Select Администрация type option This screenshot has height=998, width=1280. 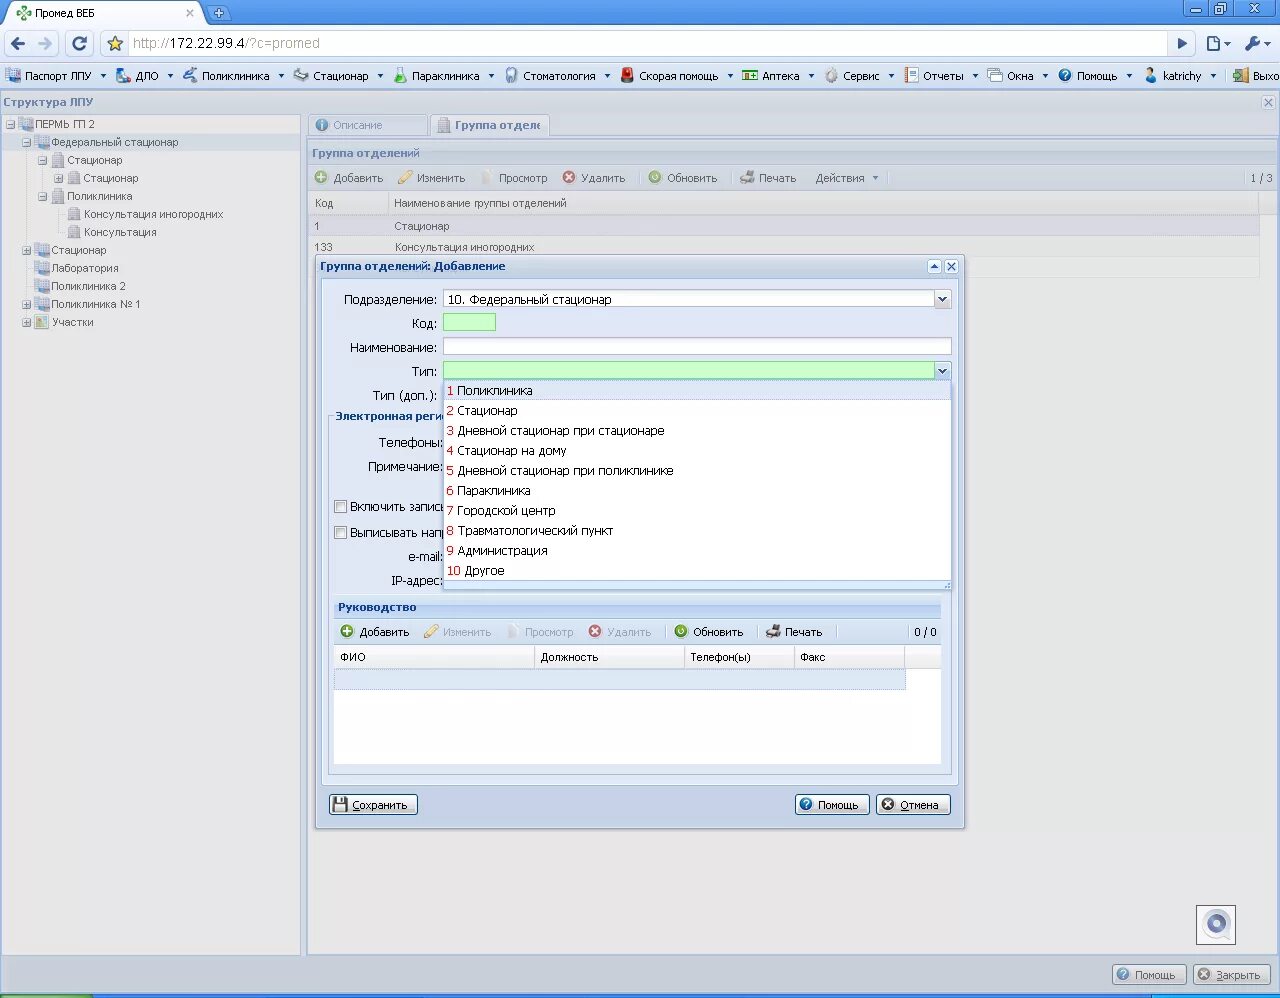tap(697, 551)
